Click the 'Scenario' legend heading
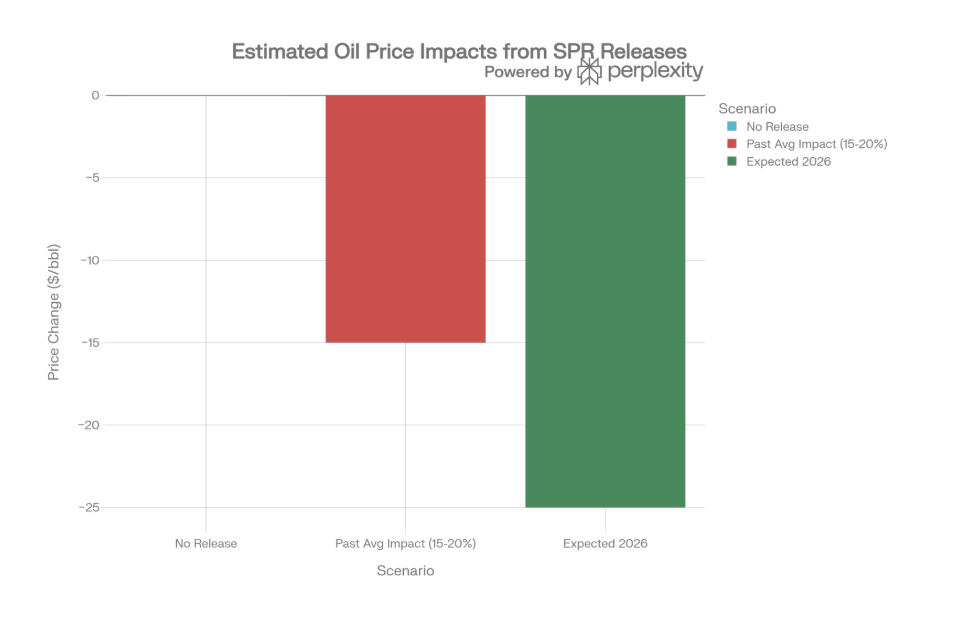This screenshot has width=962, height=644. pyautogui.click(x=747, y=108)
